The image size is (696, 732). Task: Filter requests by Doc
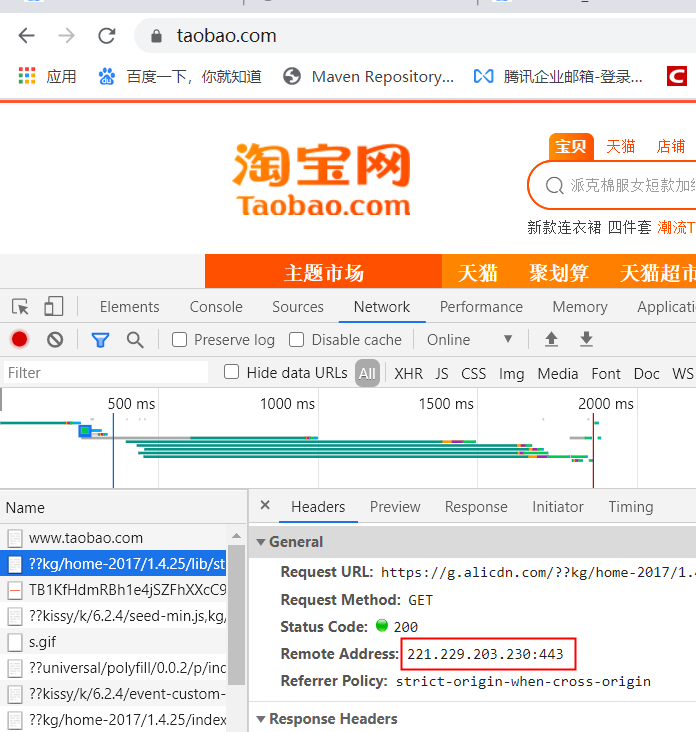[647, 373]
